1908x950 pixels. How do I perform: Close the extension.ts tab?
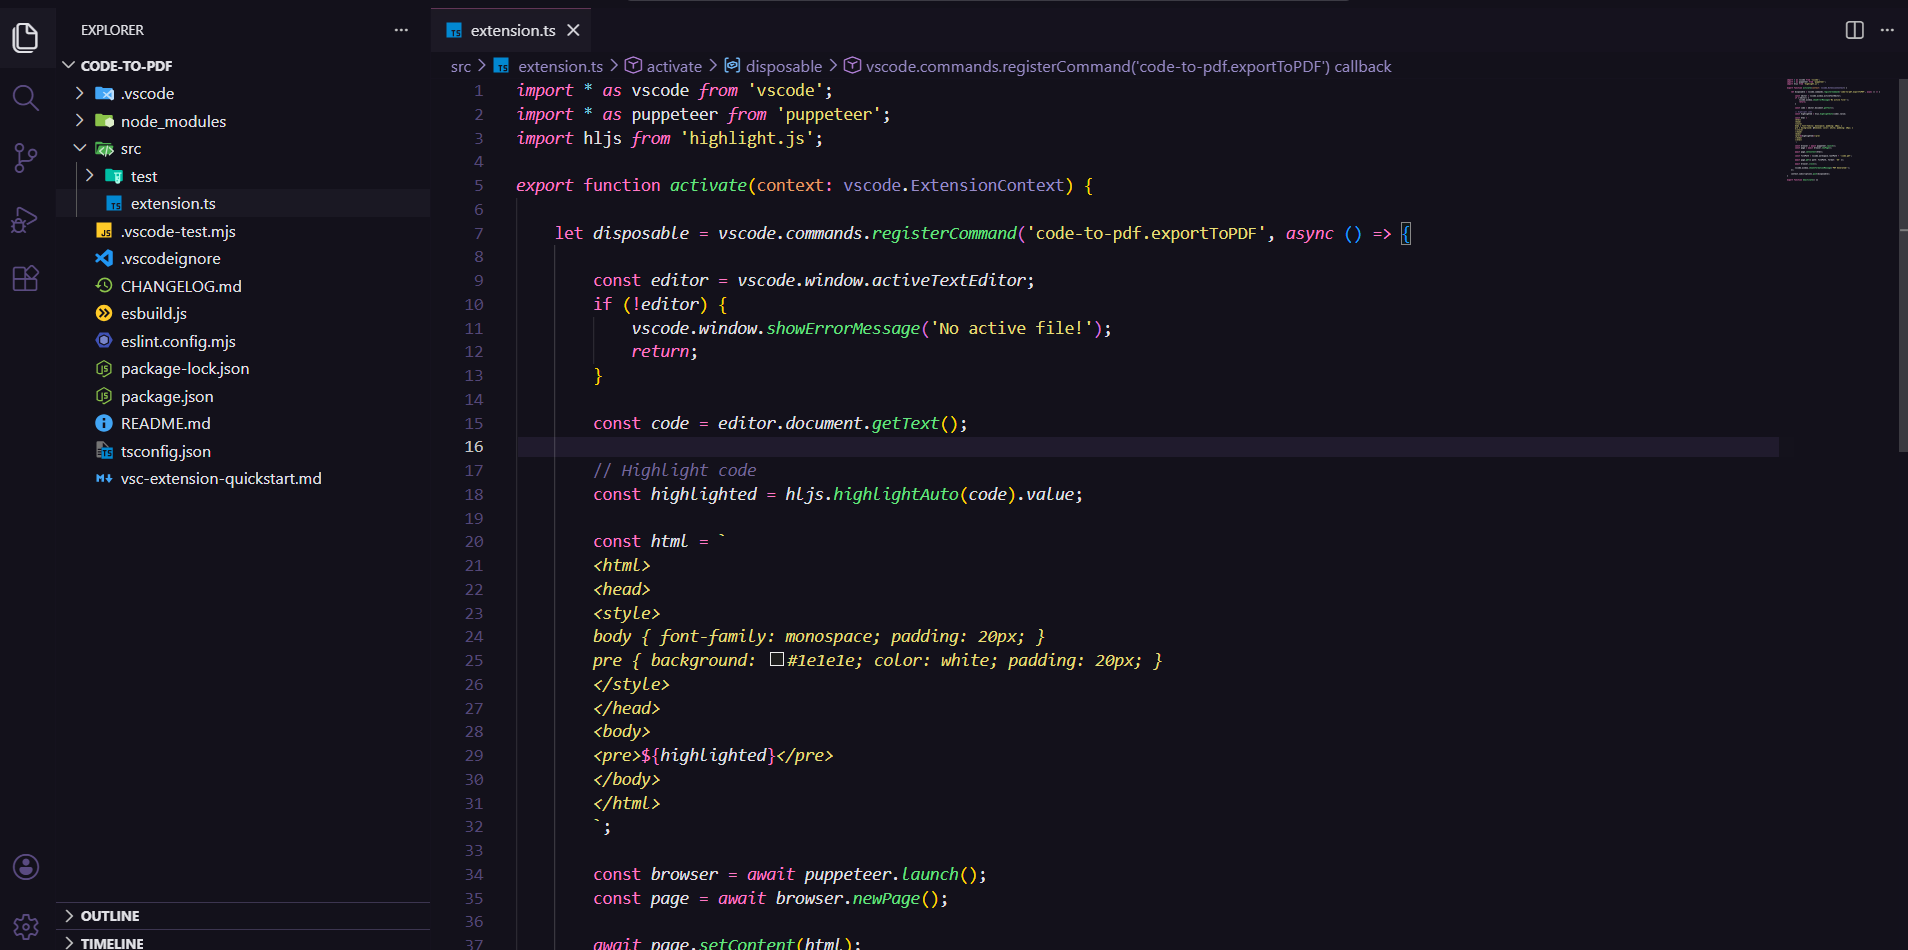573,30
